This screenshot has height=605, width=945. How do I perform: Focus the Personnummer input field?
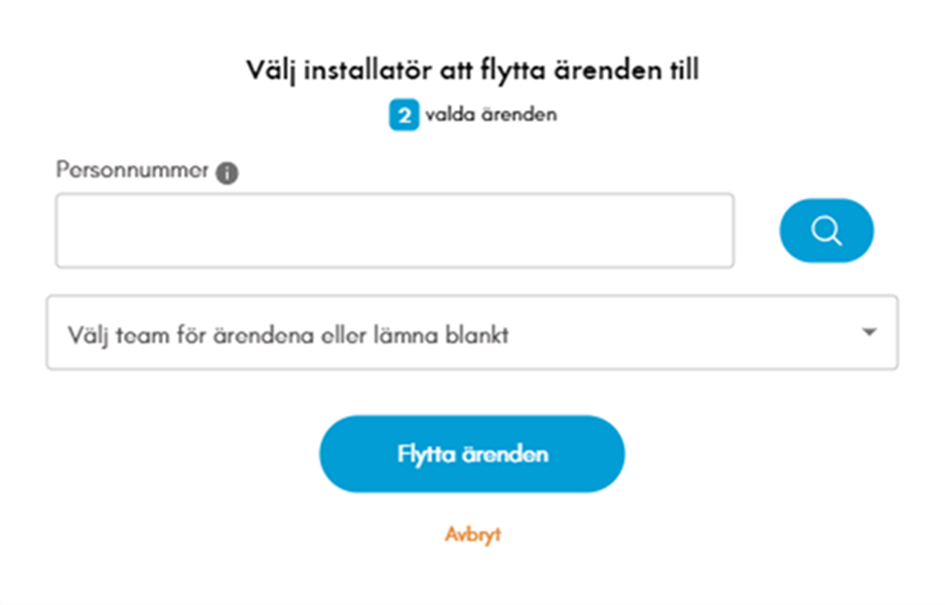point(394,231)
